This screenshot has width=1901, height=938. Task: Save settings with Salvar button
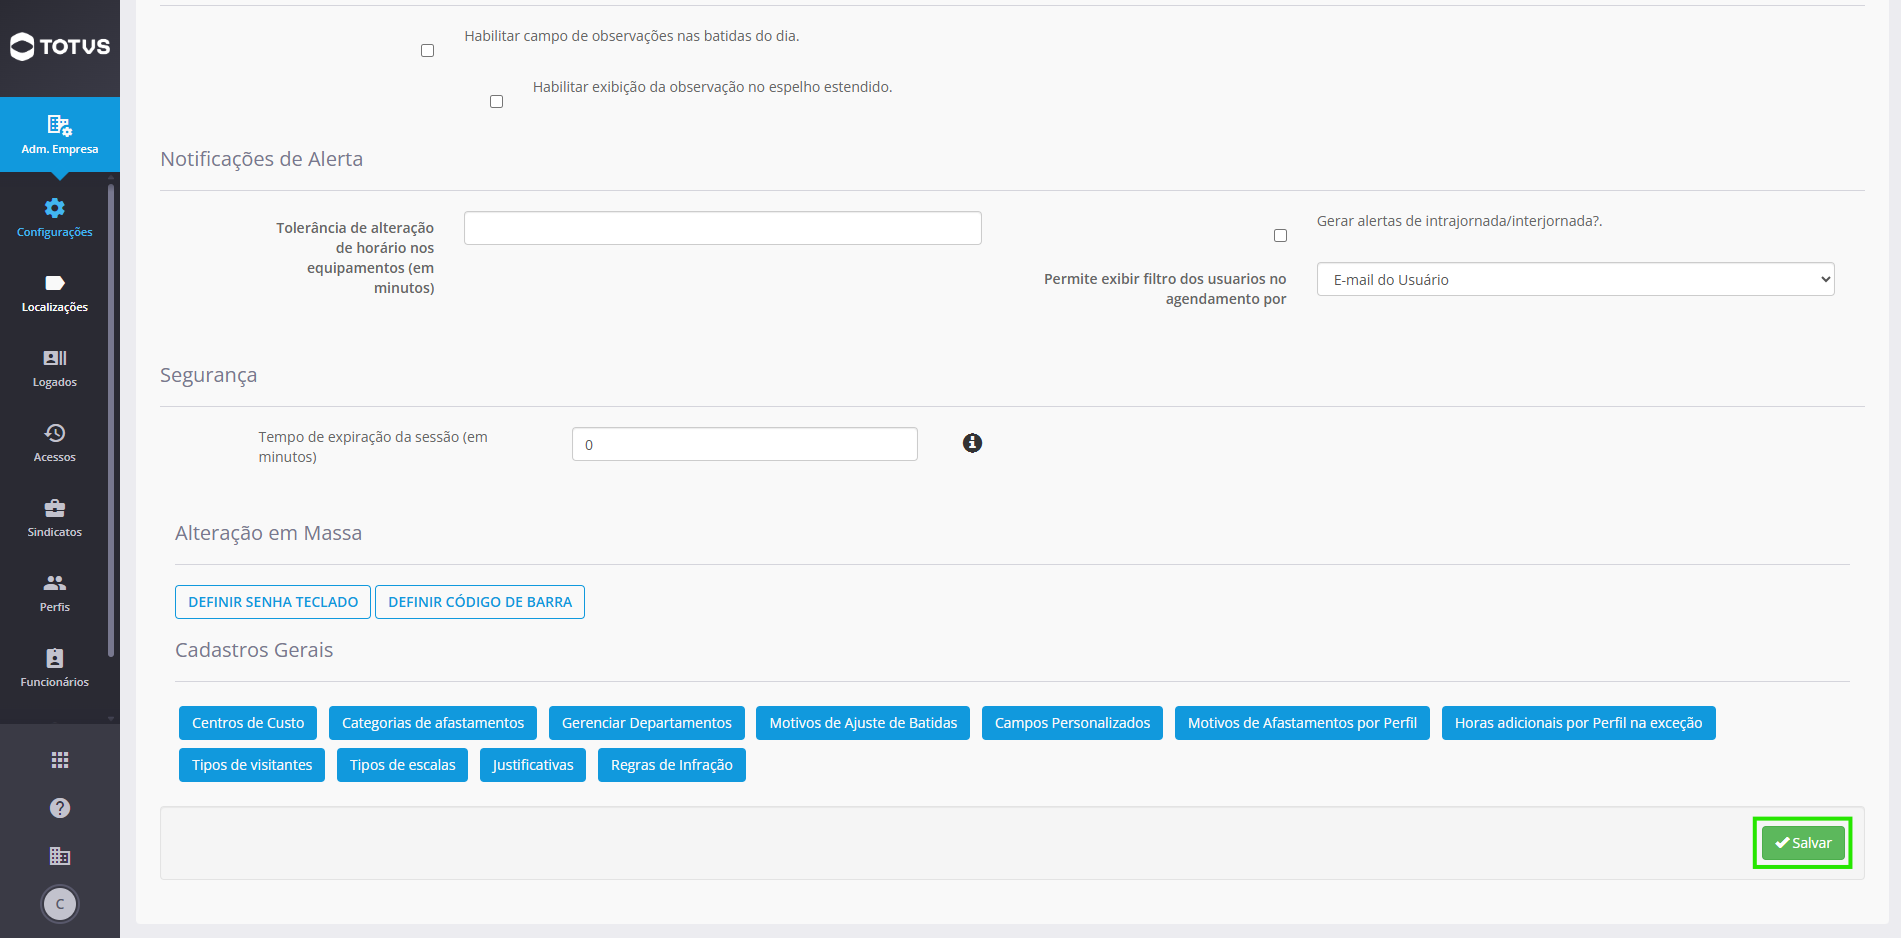(1802, 843)
